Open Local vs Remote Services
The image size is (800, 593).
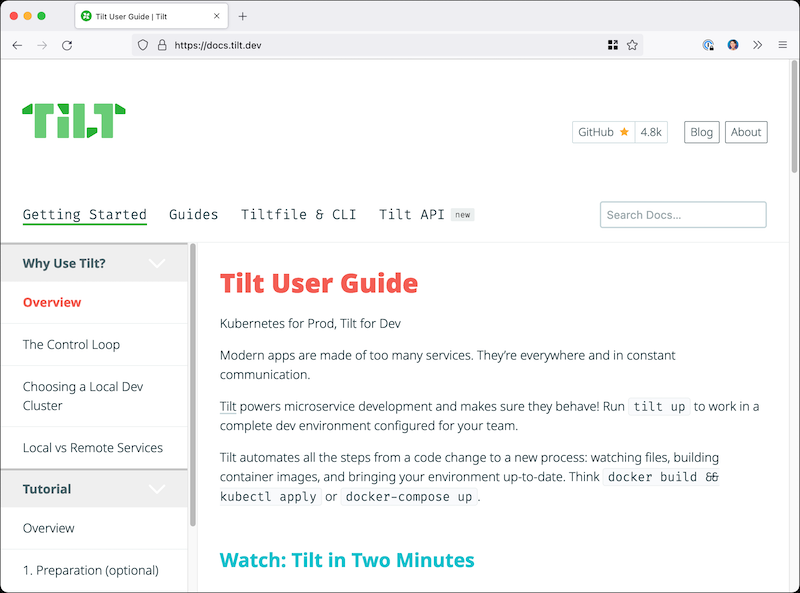(x=93, y=448)
